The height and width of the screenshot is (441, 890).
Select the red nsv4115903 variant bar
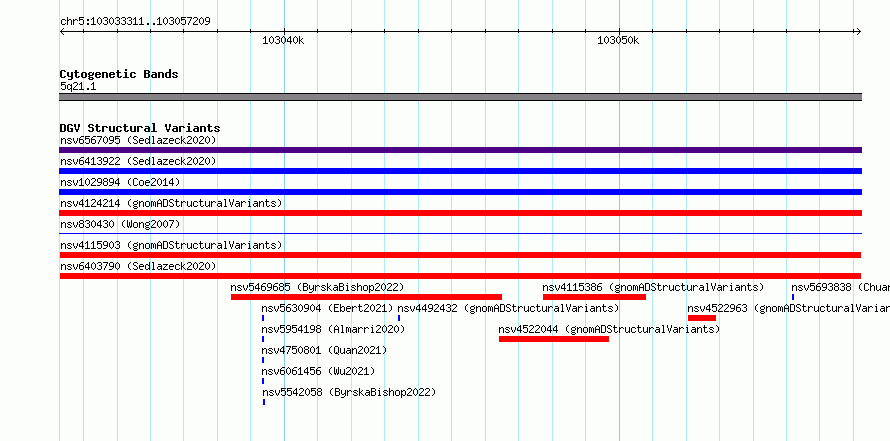tap(460, 255)
